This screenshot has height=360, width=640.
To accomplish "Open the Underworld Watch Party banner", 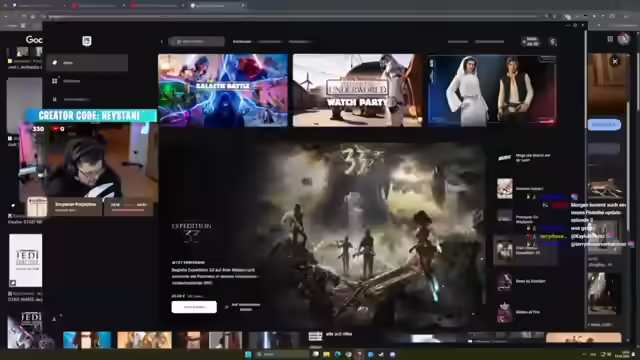I will [x=357, y=90].
